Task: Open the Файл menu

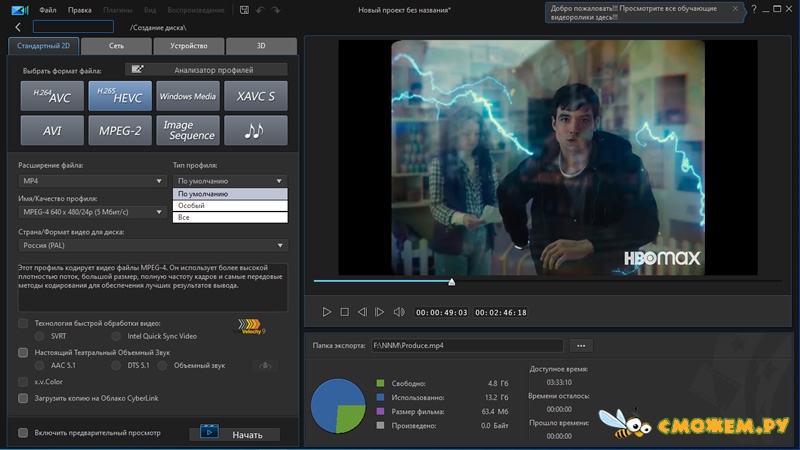Action: click(47, 10)
